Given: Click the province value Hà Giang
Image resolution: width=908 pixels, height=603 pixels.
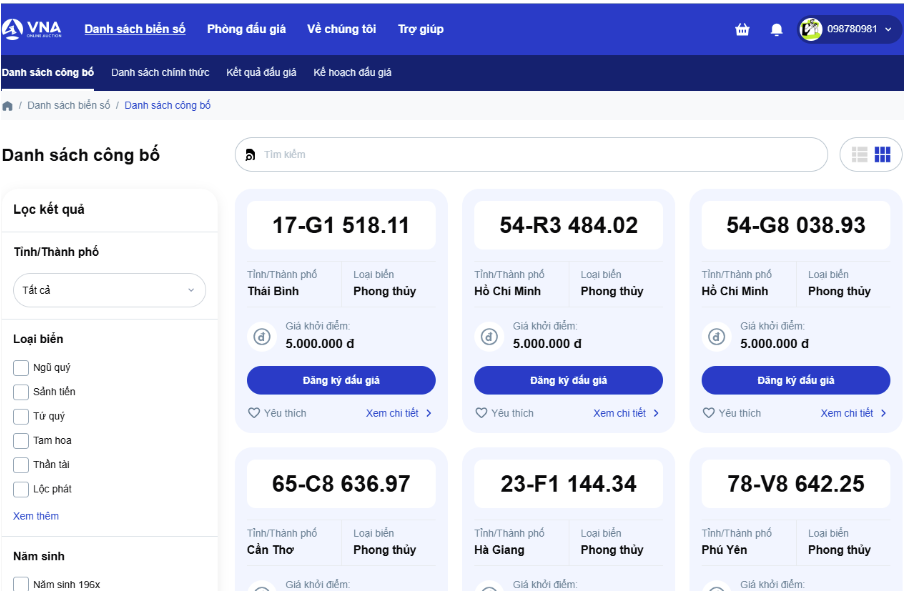Looking at the screenshot, I should 499,550.
